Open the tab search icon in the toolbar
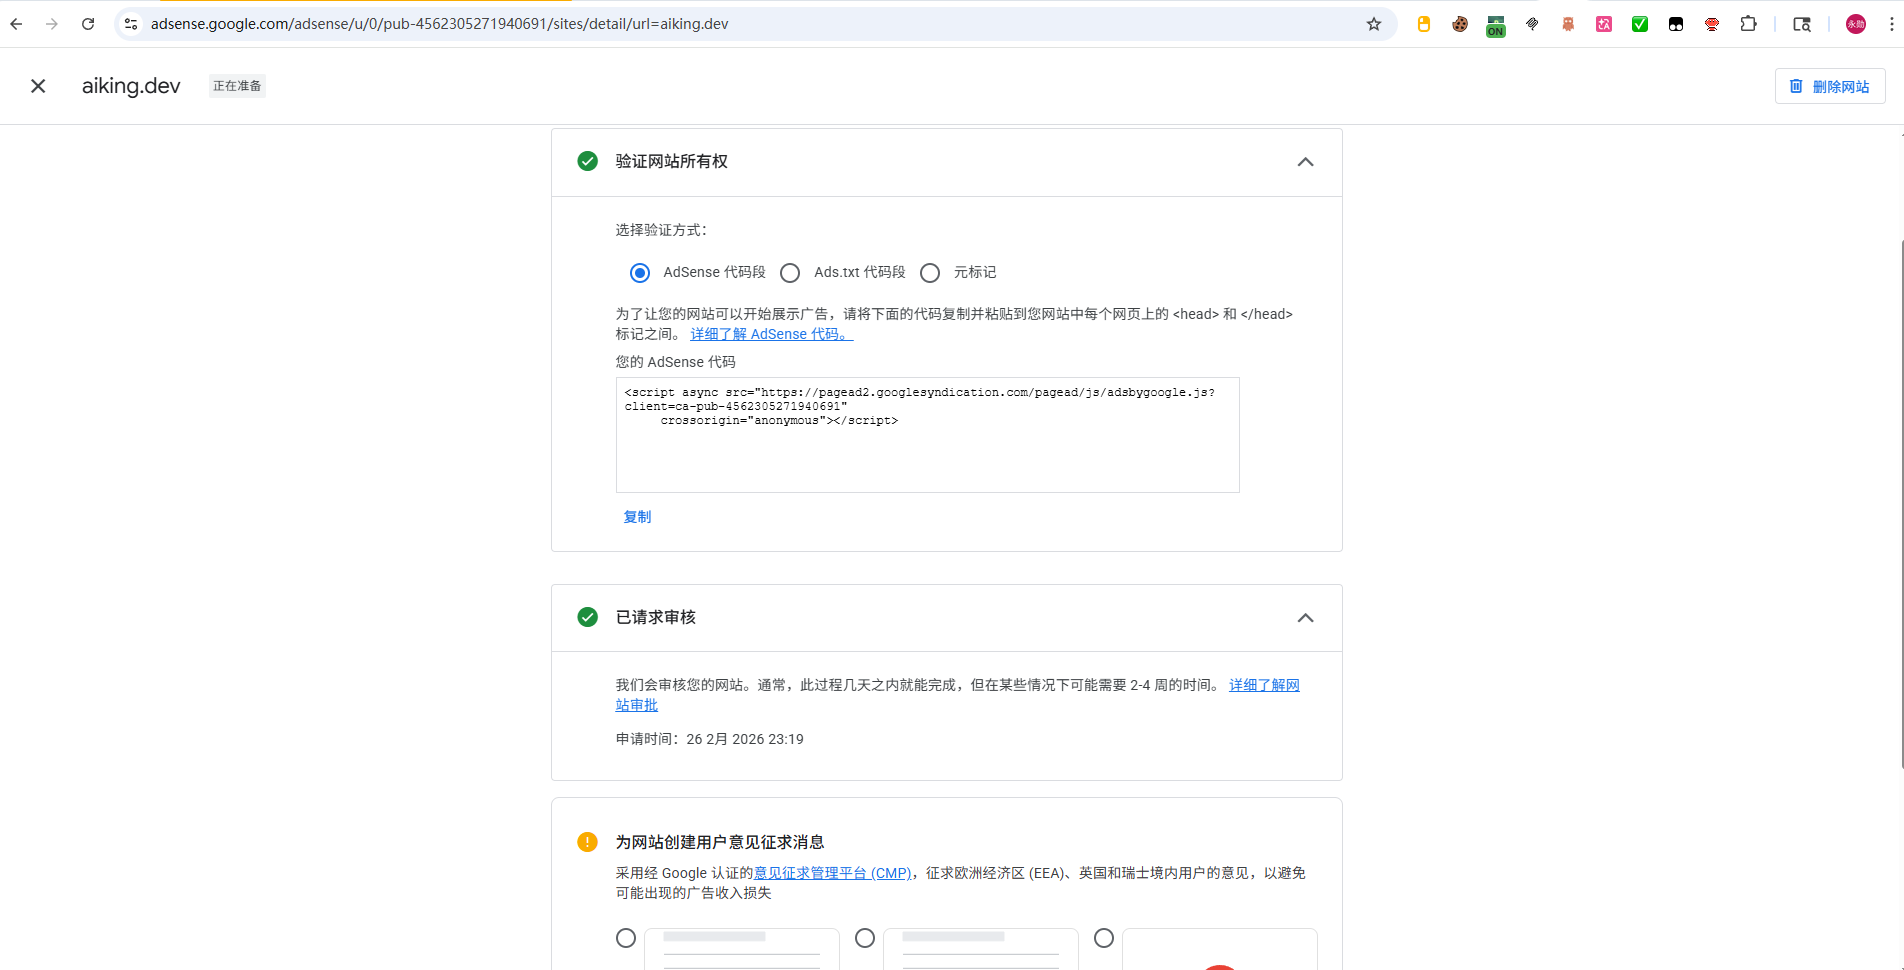This screenshot has height=970, width=1904. click(1802, 24)
